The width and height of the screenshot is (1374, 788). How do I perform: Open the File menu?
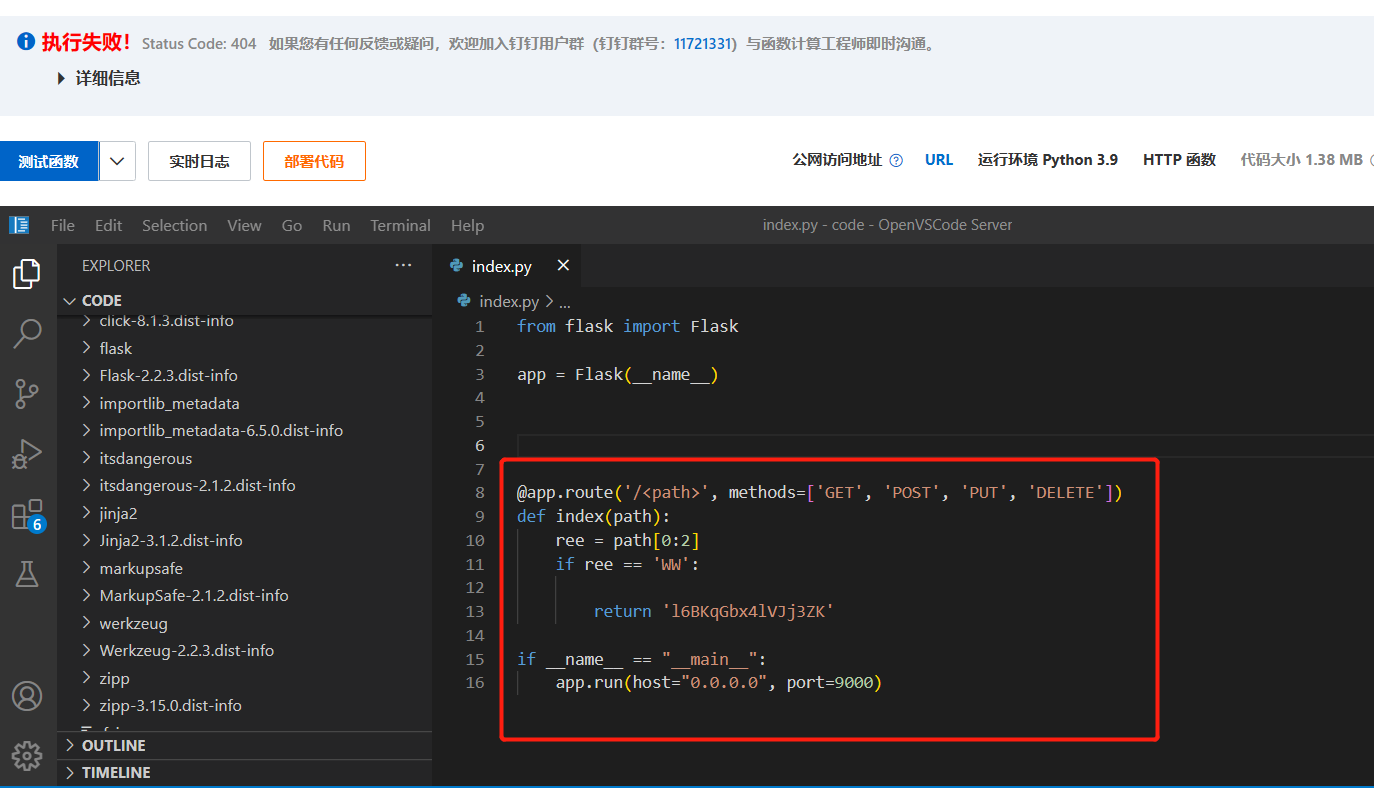point(62,225)
